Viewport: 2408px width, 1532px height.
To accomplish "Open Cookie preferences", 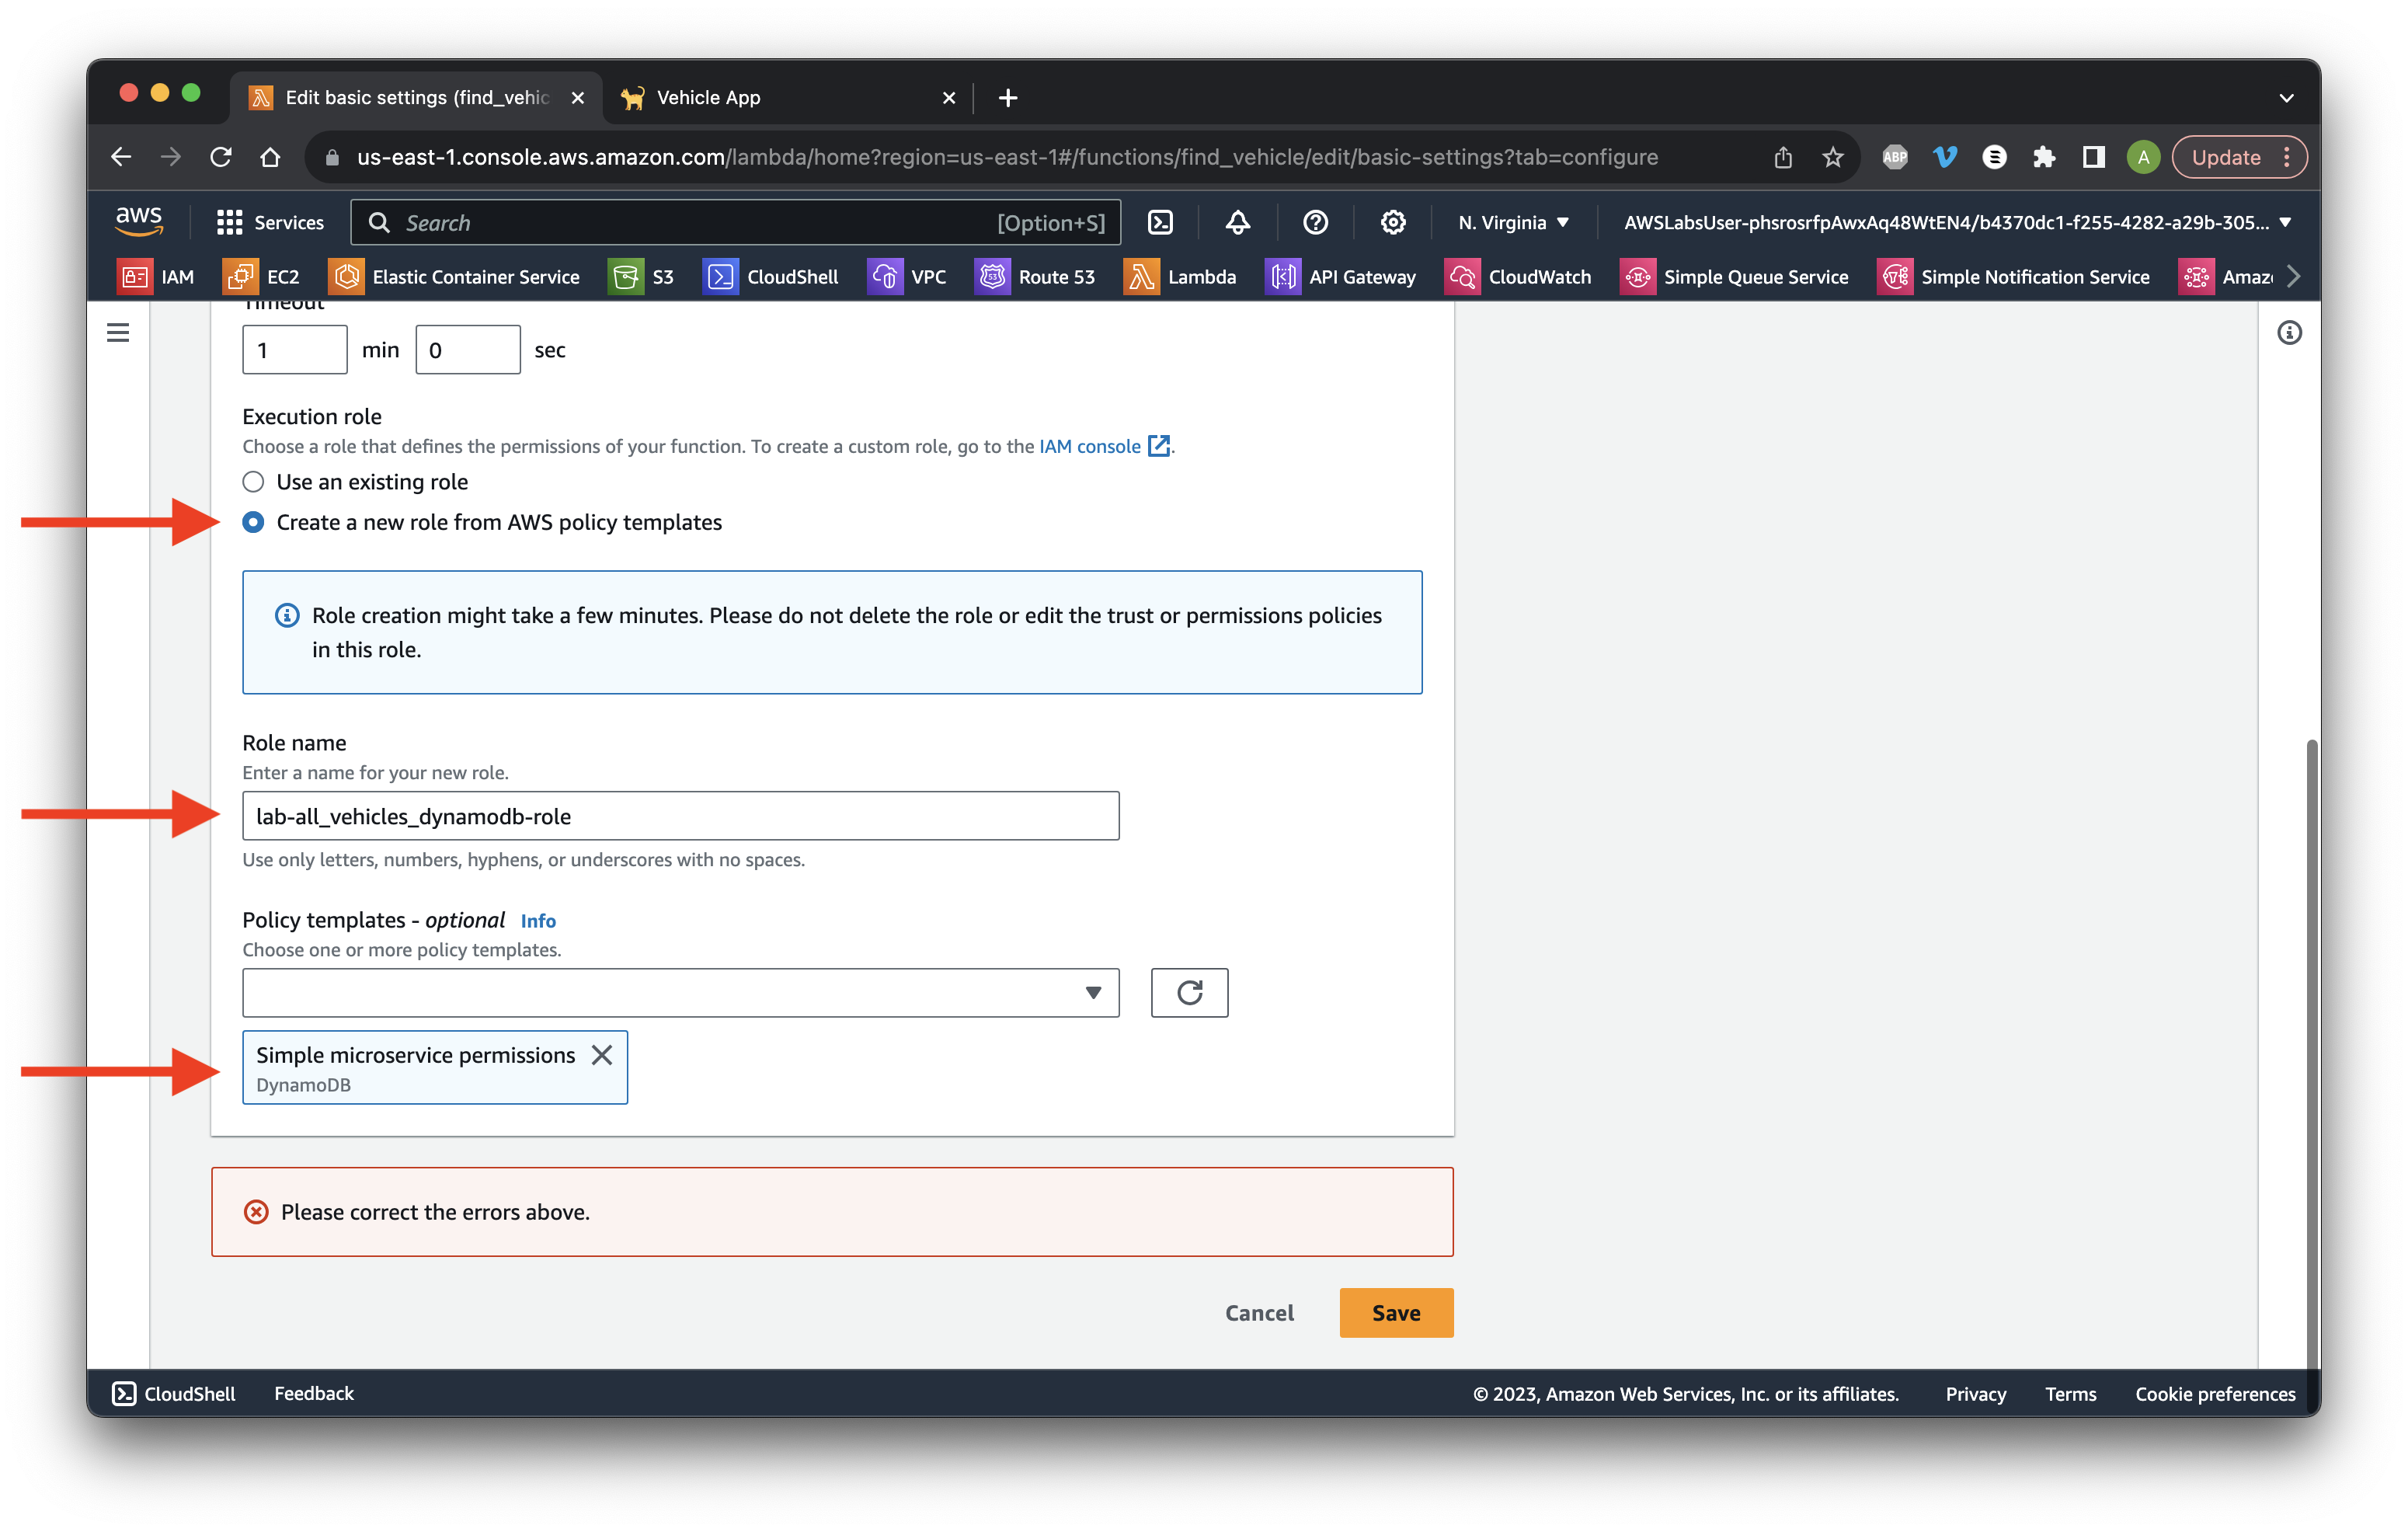I will point(2215,1393).
